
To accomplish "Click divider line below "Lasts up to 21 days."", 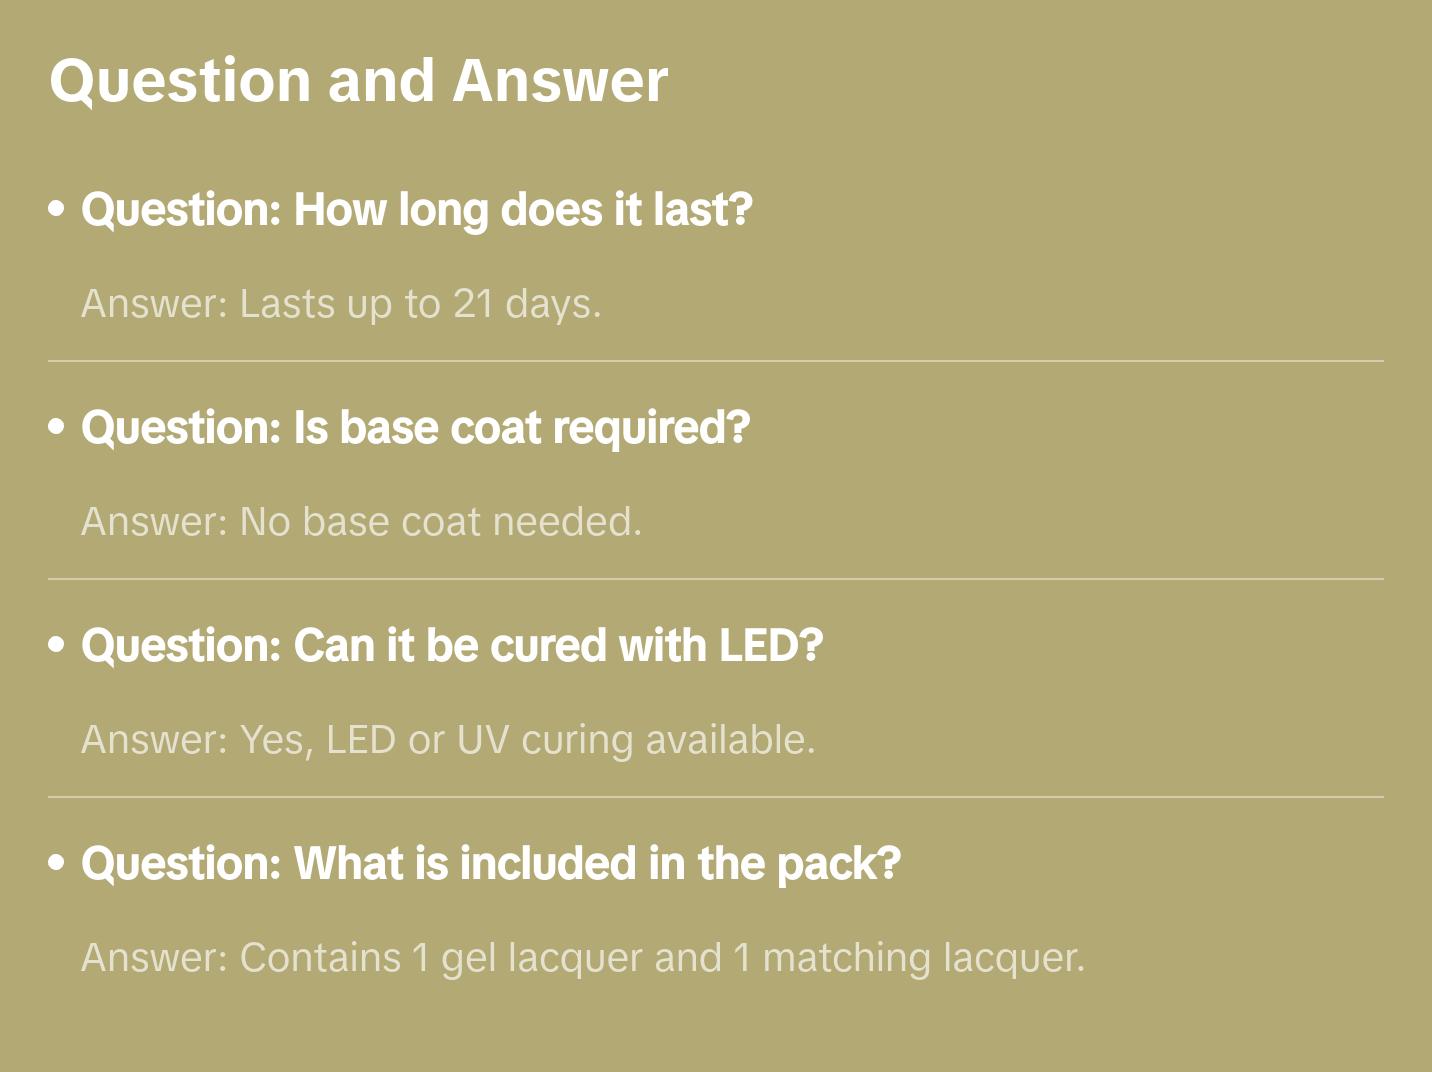I will click(716, 361).
